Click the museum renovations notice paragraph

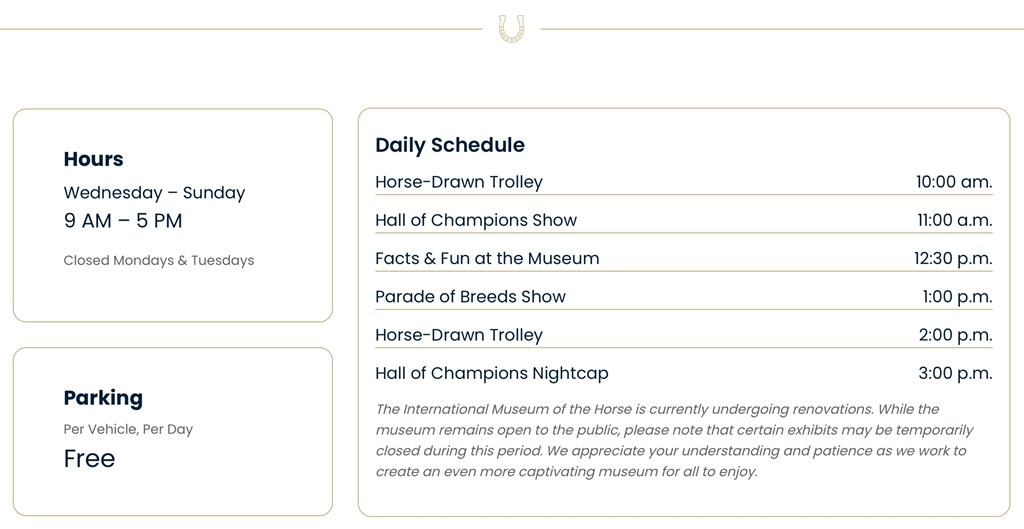[x=673, y=440]
